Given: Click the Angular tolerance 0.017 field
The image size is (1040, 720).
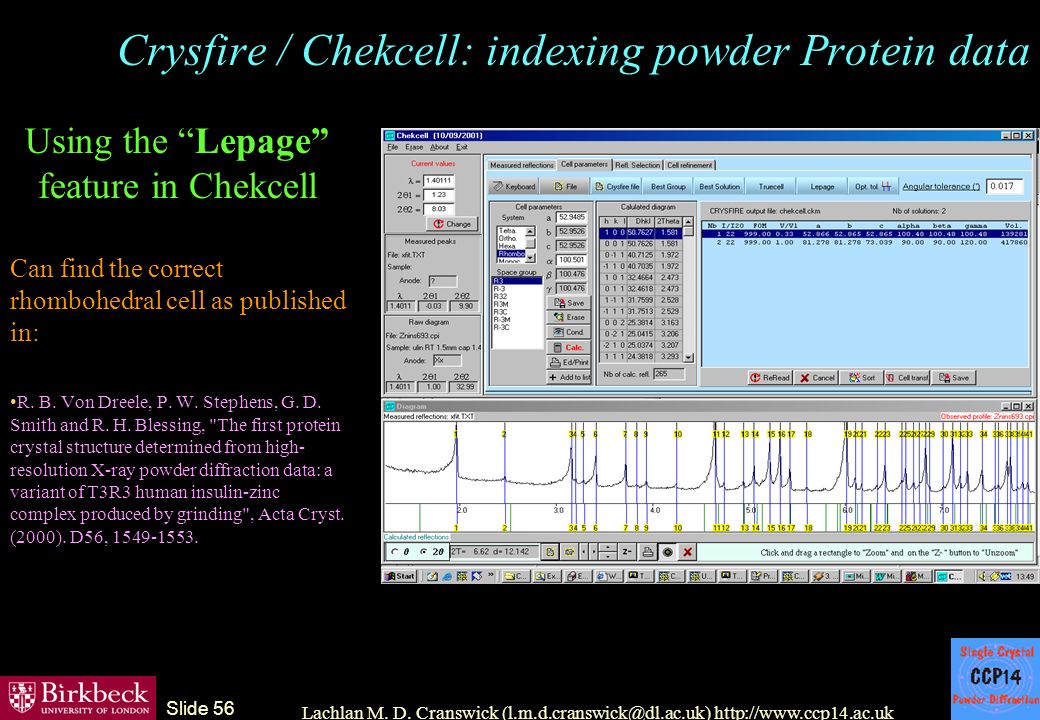Looking at the screenshot, I should pos(1004,186).
